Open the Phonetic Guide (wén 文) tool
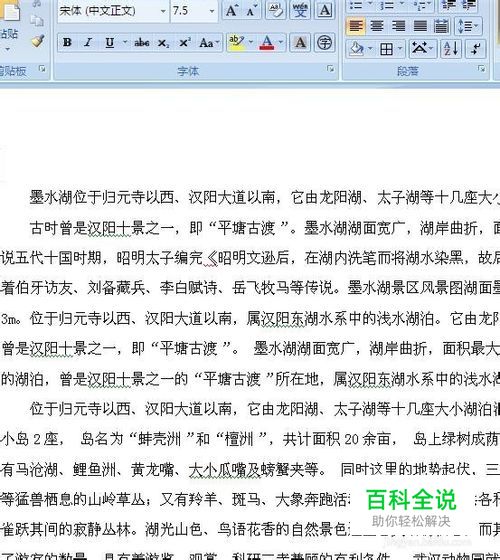Viewport: 500px width, 560px height. click(300, 11)
